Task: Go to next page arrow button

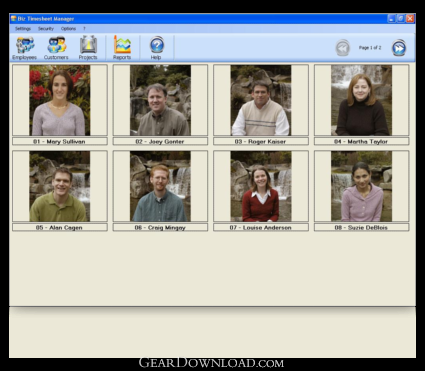Action: tap(399, 48)
